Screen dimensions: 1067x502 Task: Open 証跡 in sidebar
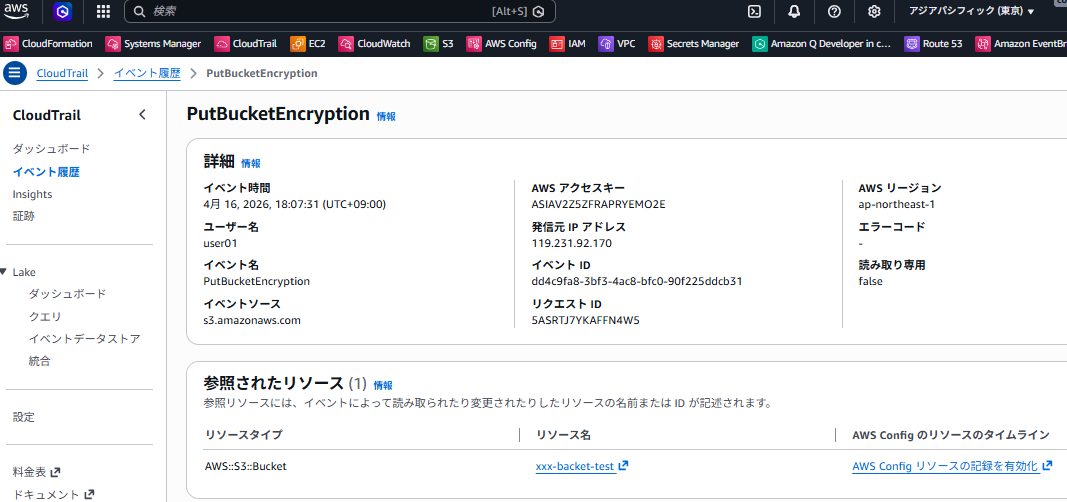pos(23,216)
